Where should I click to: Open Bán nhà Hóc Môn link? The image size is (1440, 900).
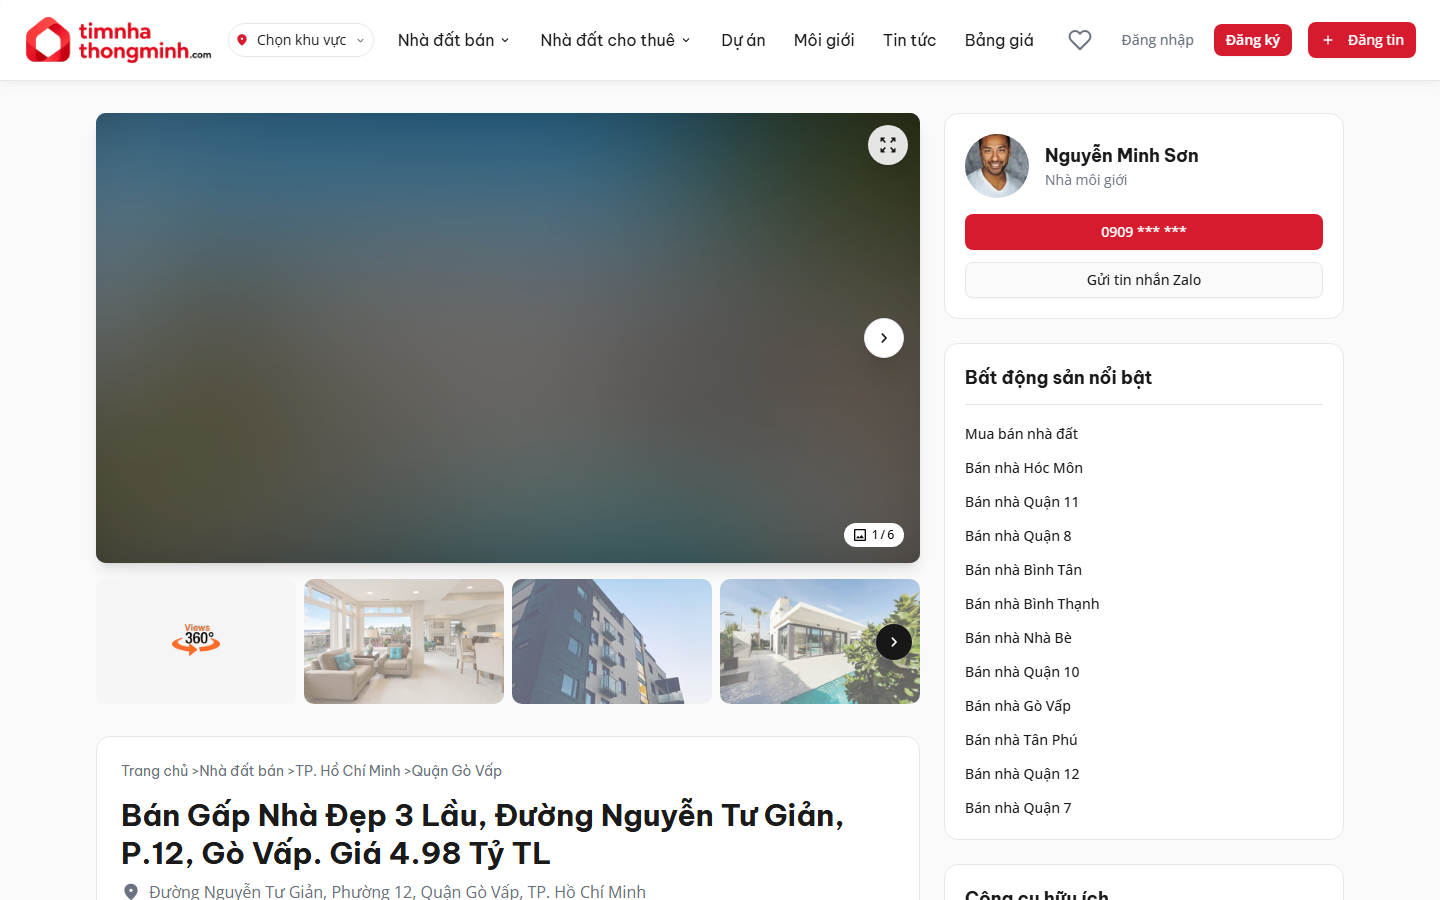pos(1024,468)
